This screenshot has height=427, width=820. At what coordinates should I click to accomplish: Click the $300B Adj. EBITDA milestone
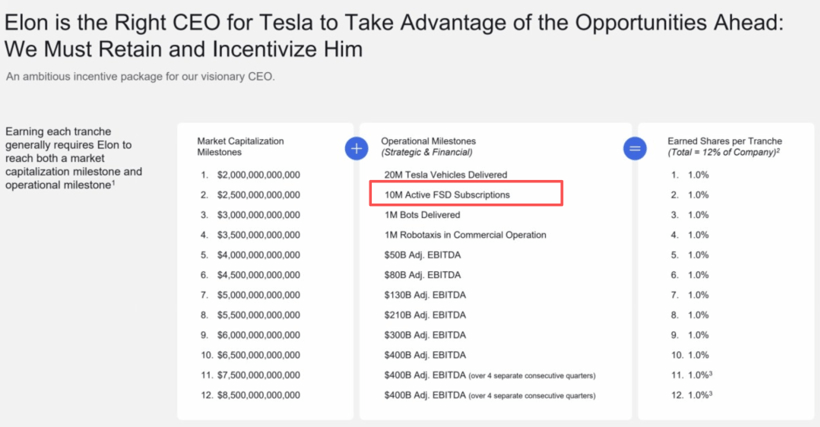click(426, 335)
